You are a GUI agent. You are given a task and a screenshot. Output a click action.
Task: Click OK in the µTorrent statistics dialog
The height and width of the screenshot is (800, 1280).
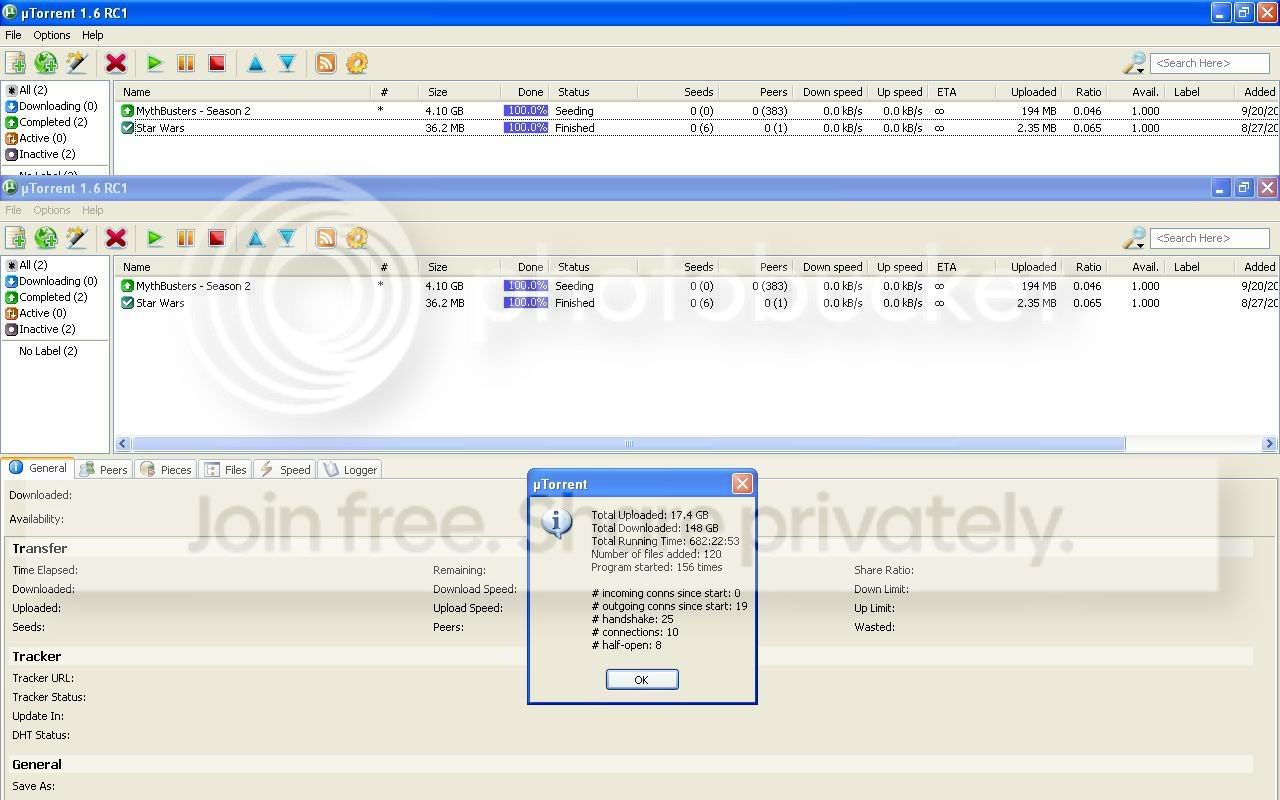coord(642,679)
